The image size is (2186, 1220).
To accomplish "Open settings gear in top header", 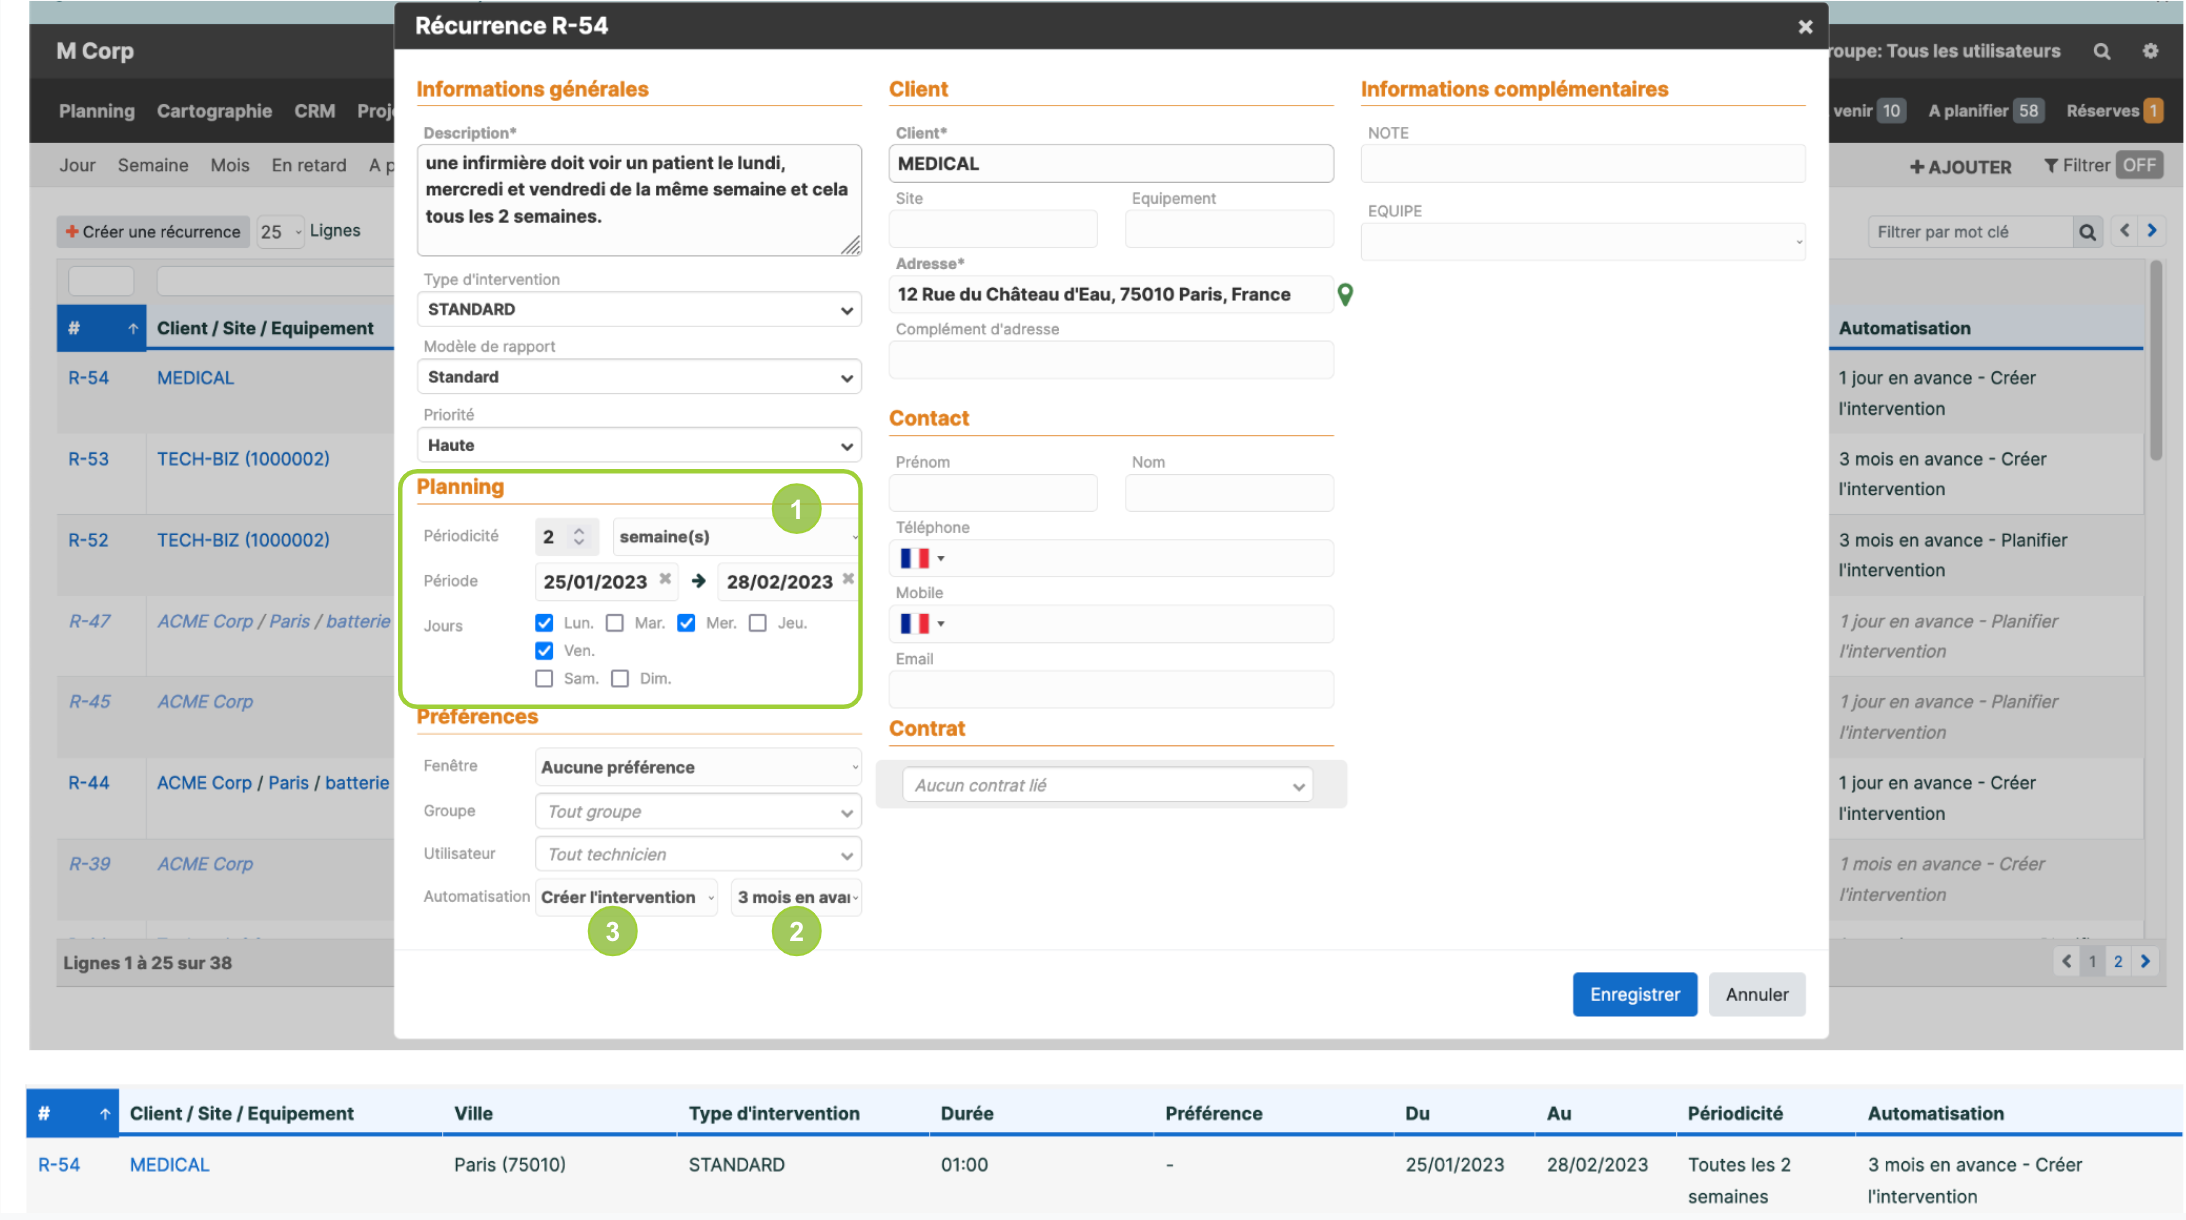I will [2150, 51].
